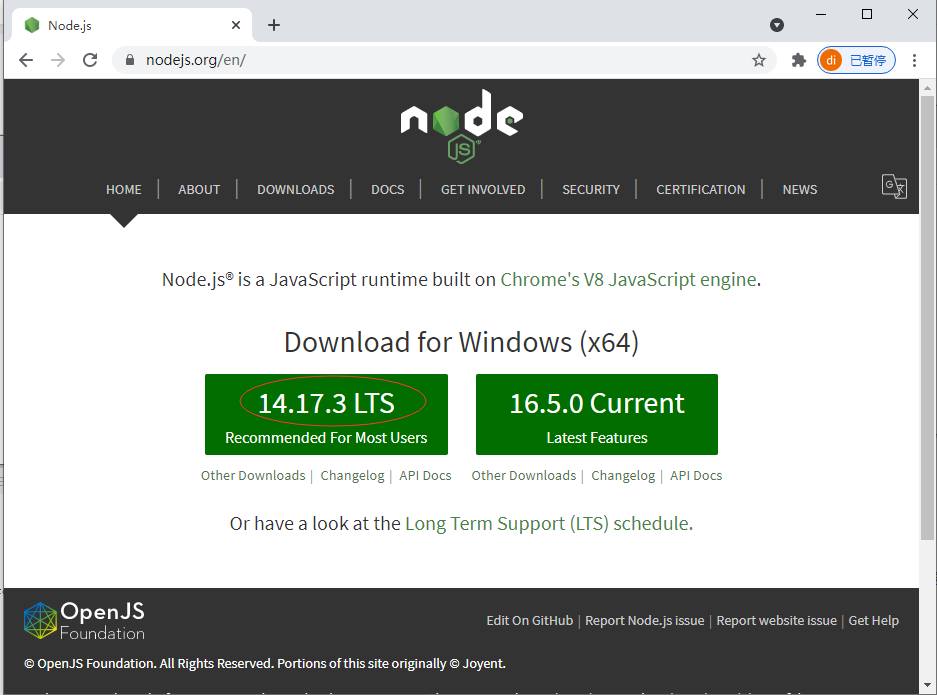Image resolution: width=937 pixels, height=695 pixels.
Task: Close the Node.js tab
Action: point(236,25)
